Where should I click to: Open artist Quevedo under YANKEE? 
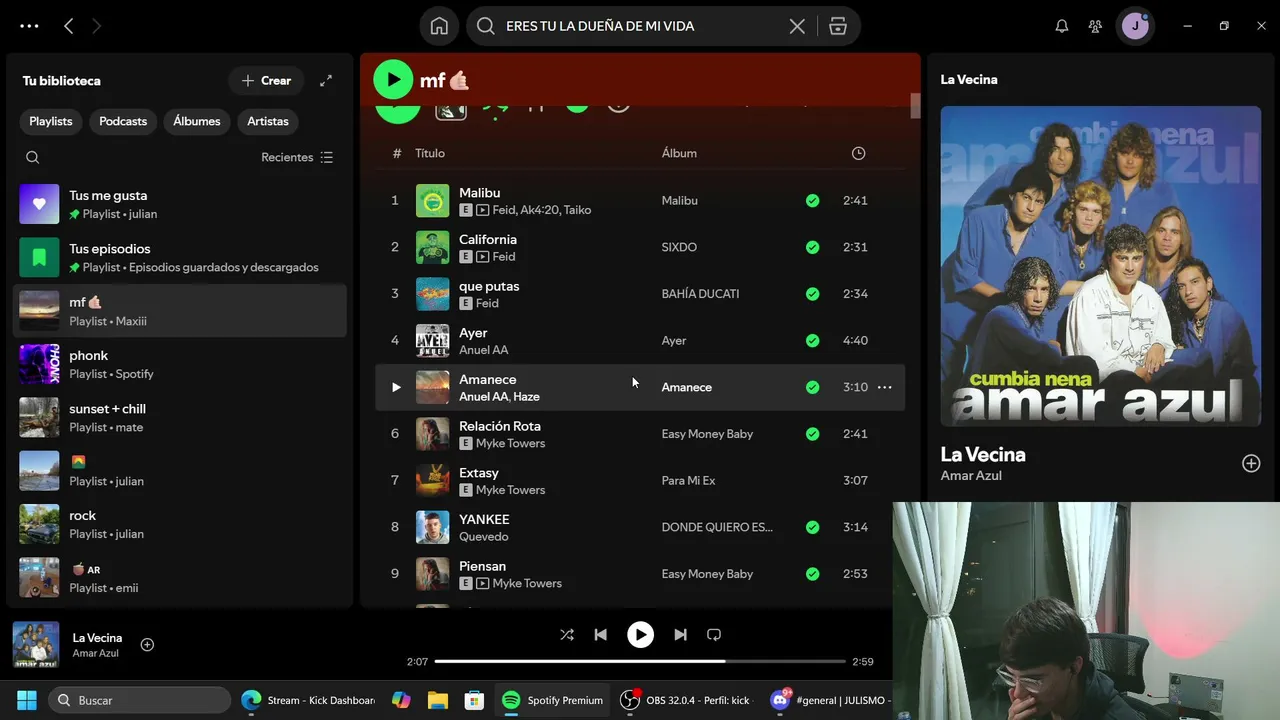484,537
